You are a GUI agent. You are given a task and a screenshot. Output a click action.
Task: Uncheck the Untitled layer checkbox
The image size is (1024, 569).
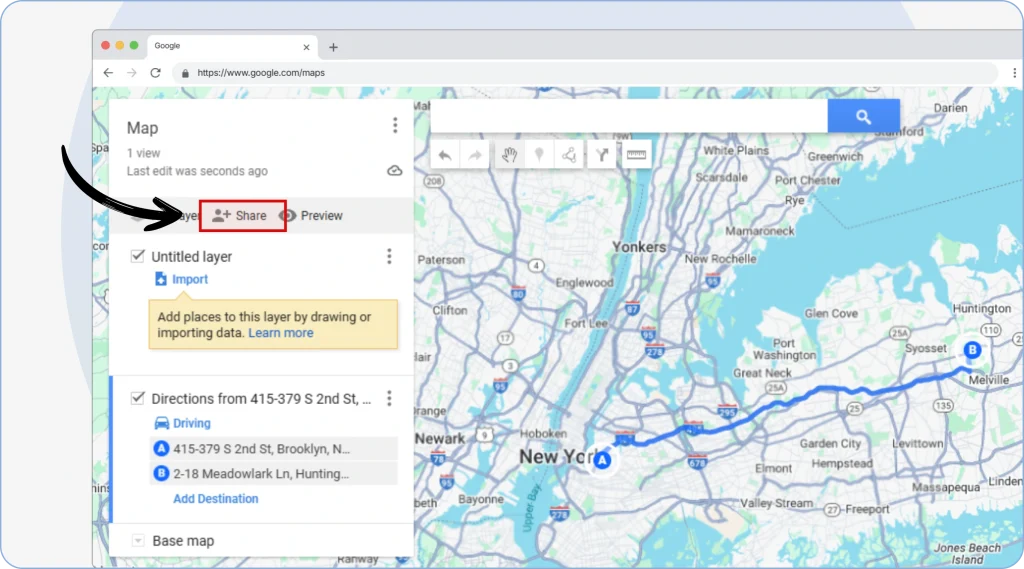tap(137, 255)
